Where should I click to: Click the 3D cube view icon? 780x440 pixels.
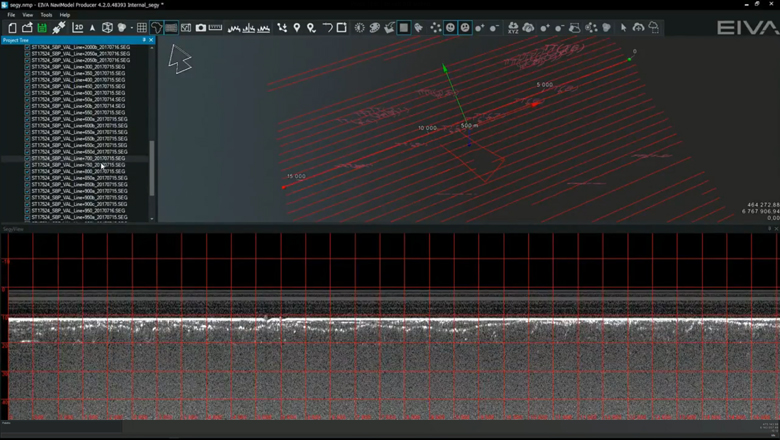(x=107, y=28)
